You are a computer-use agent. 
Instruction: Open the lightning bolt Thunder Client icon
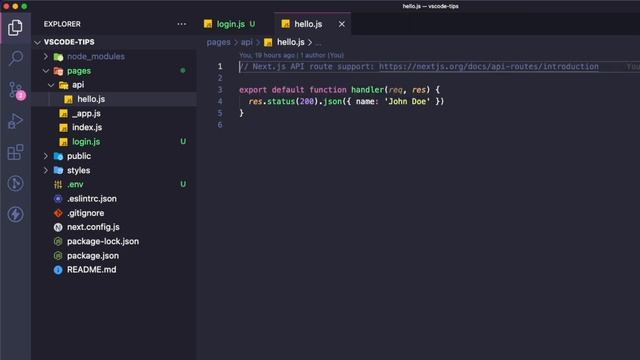(x=16, y=214)
